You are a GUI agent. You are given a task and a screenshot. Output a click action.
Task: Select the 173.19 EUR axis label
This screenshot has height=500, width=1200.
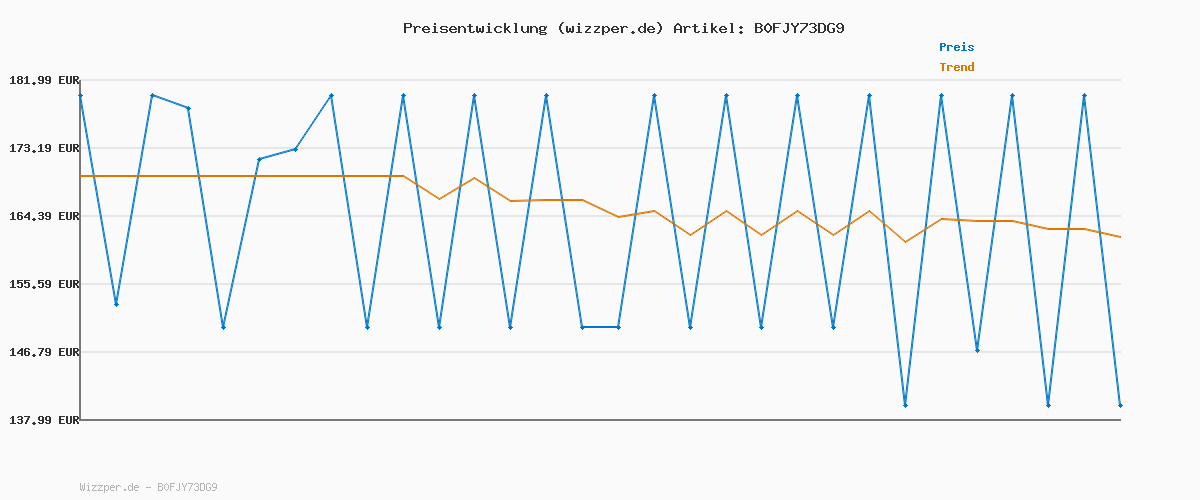pos(42,148)
